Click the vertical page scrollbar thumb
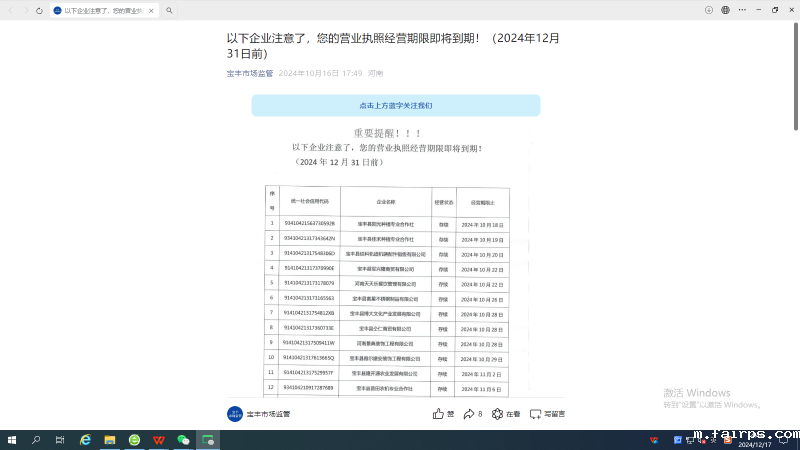 [795, 77]
